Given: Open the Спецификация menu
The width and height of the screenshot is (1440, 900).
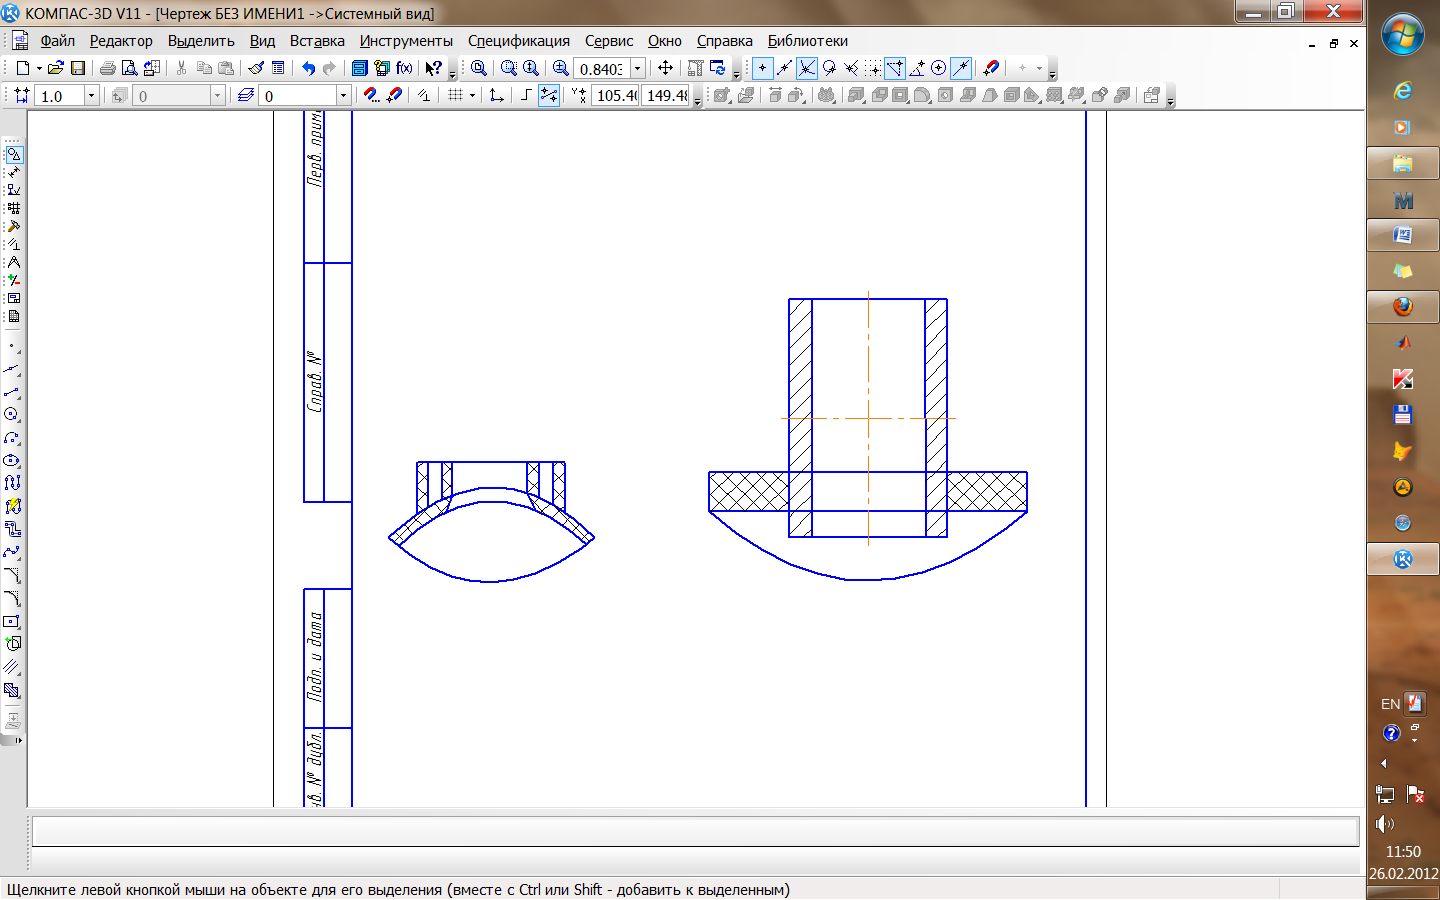Looking at the screenshot, I should (x=518, y=41).
